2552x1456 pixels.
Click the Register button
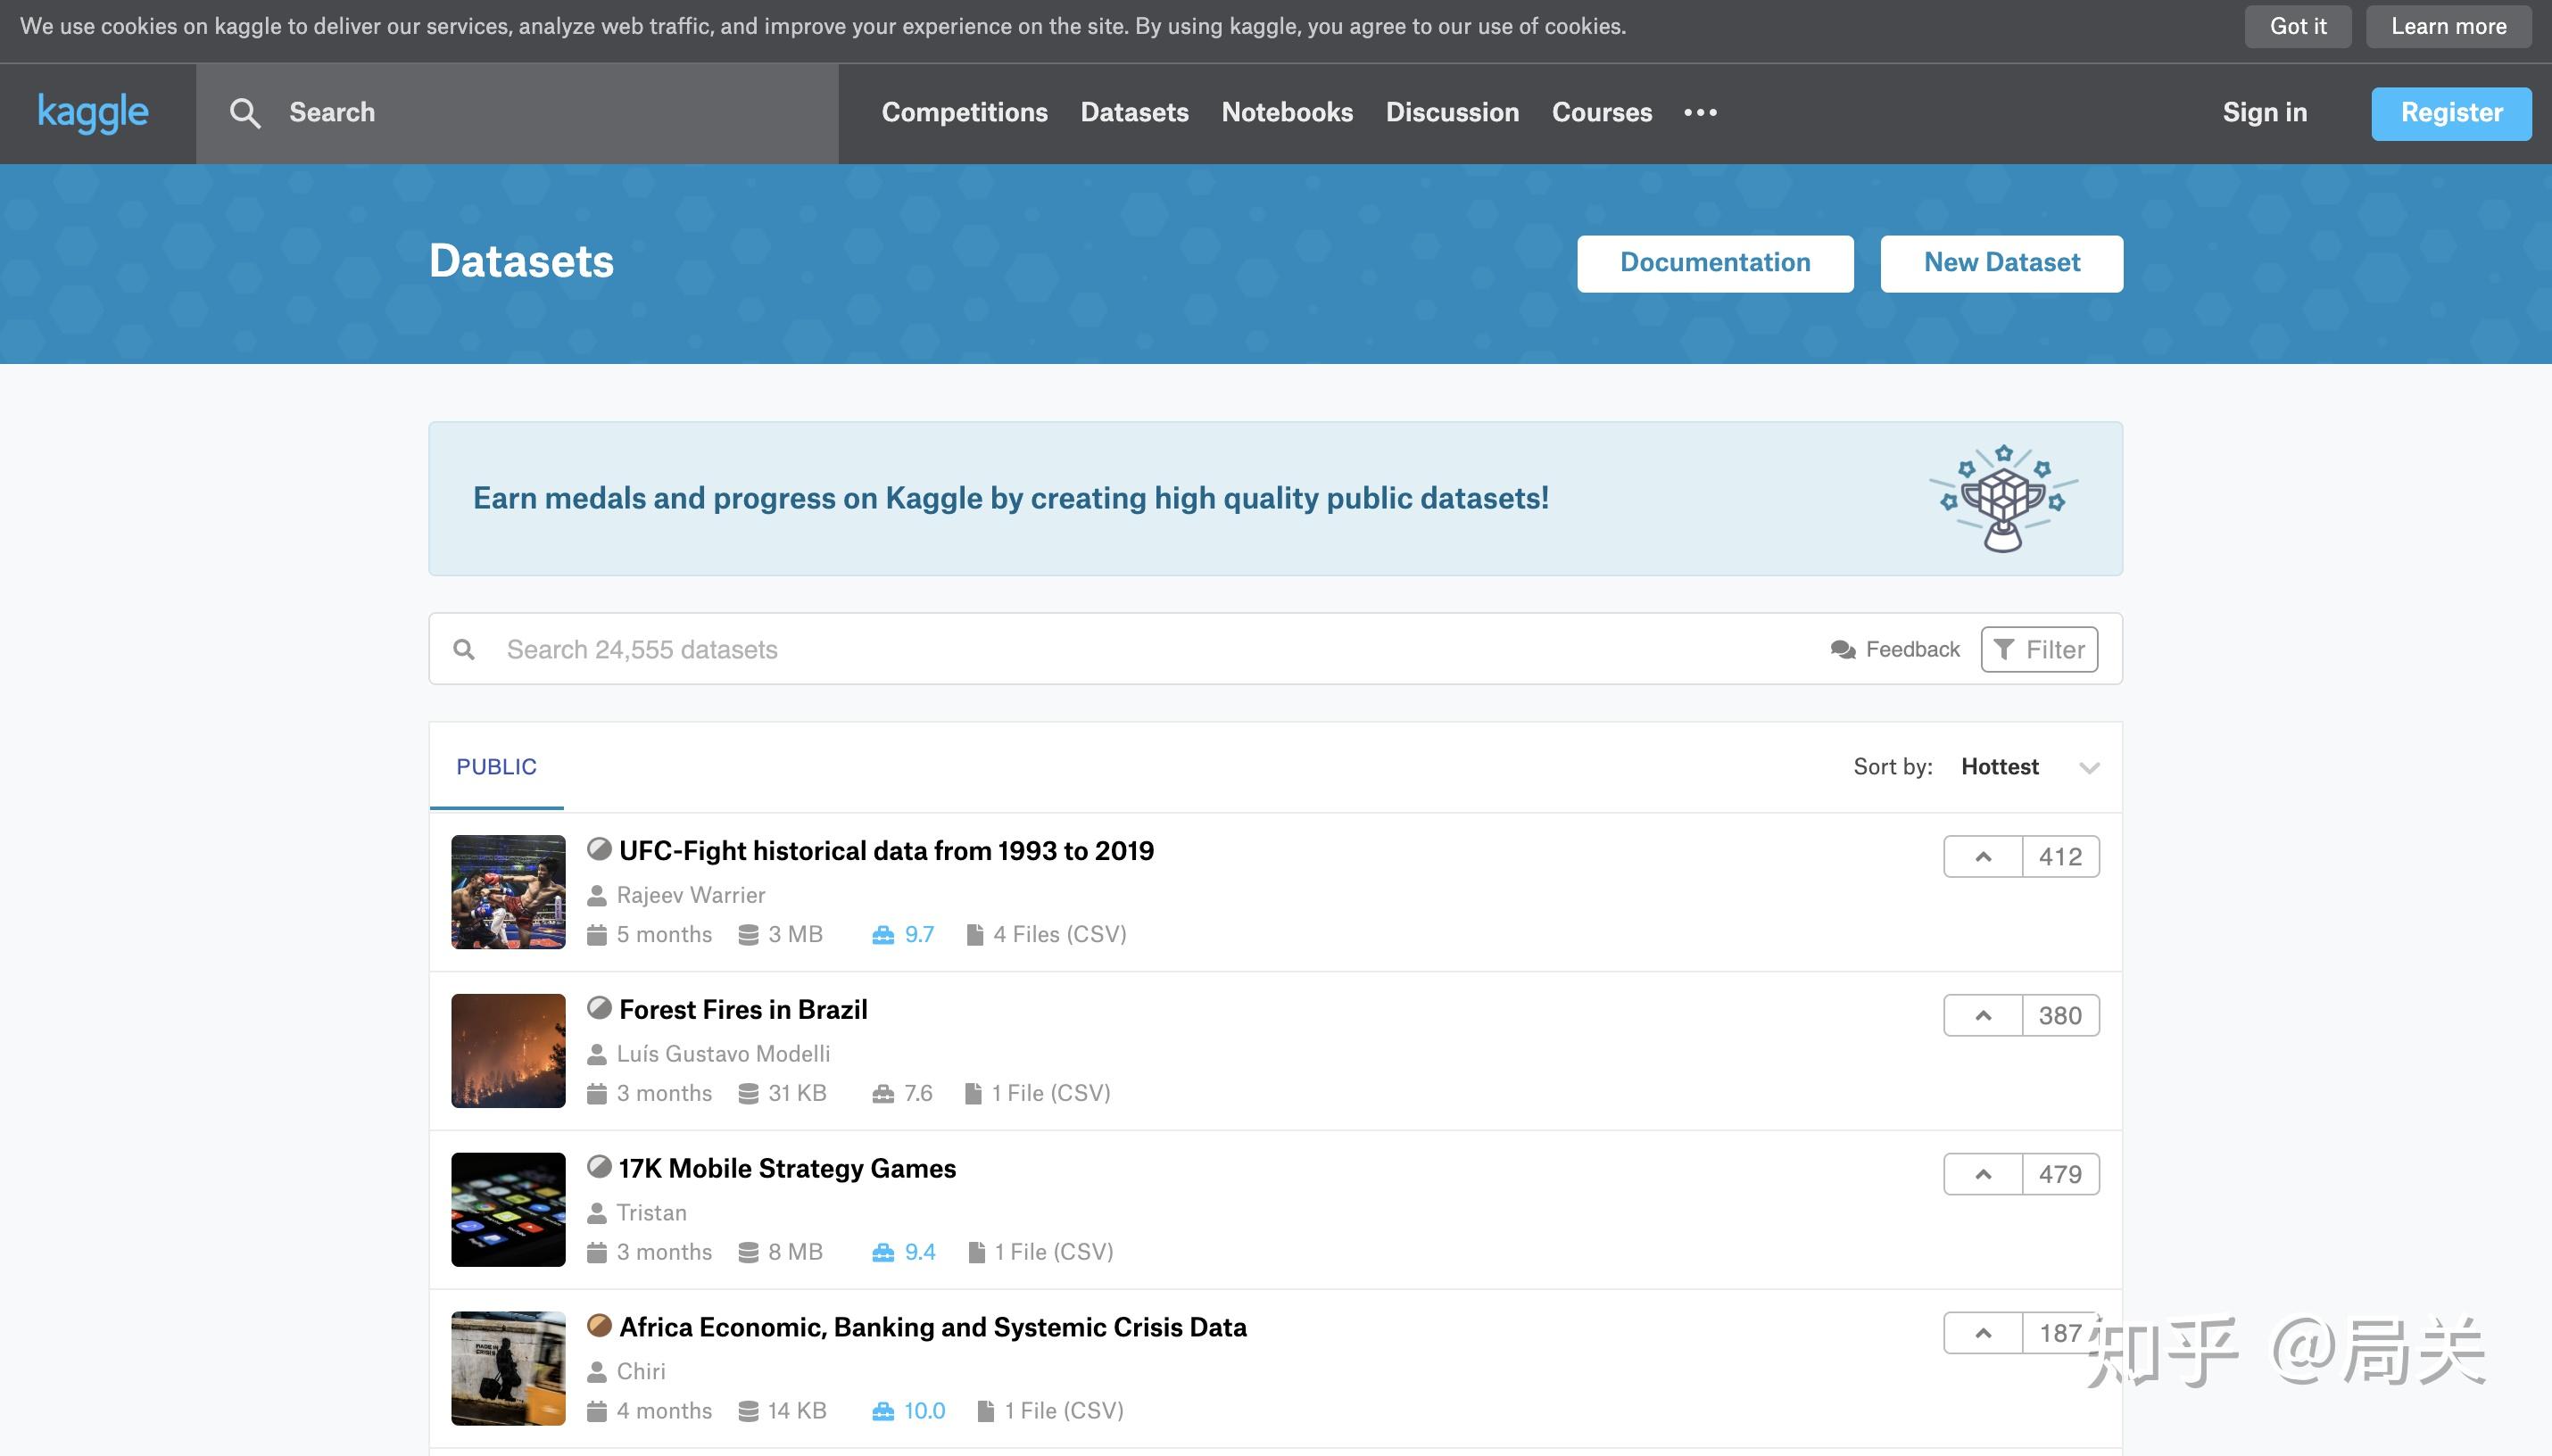click(2451, 113)
